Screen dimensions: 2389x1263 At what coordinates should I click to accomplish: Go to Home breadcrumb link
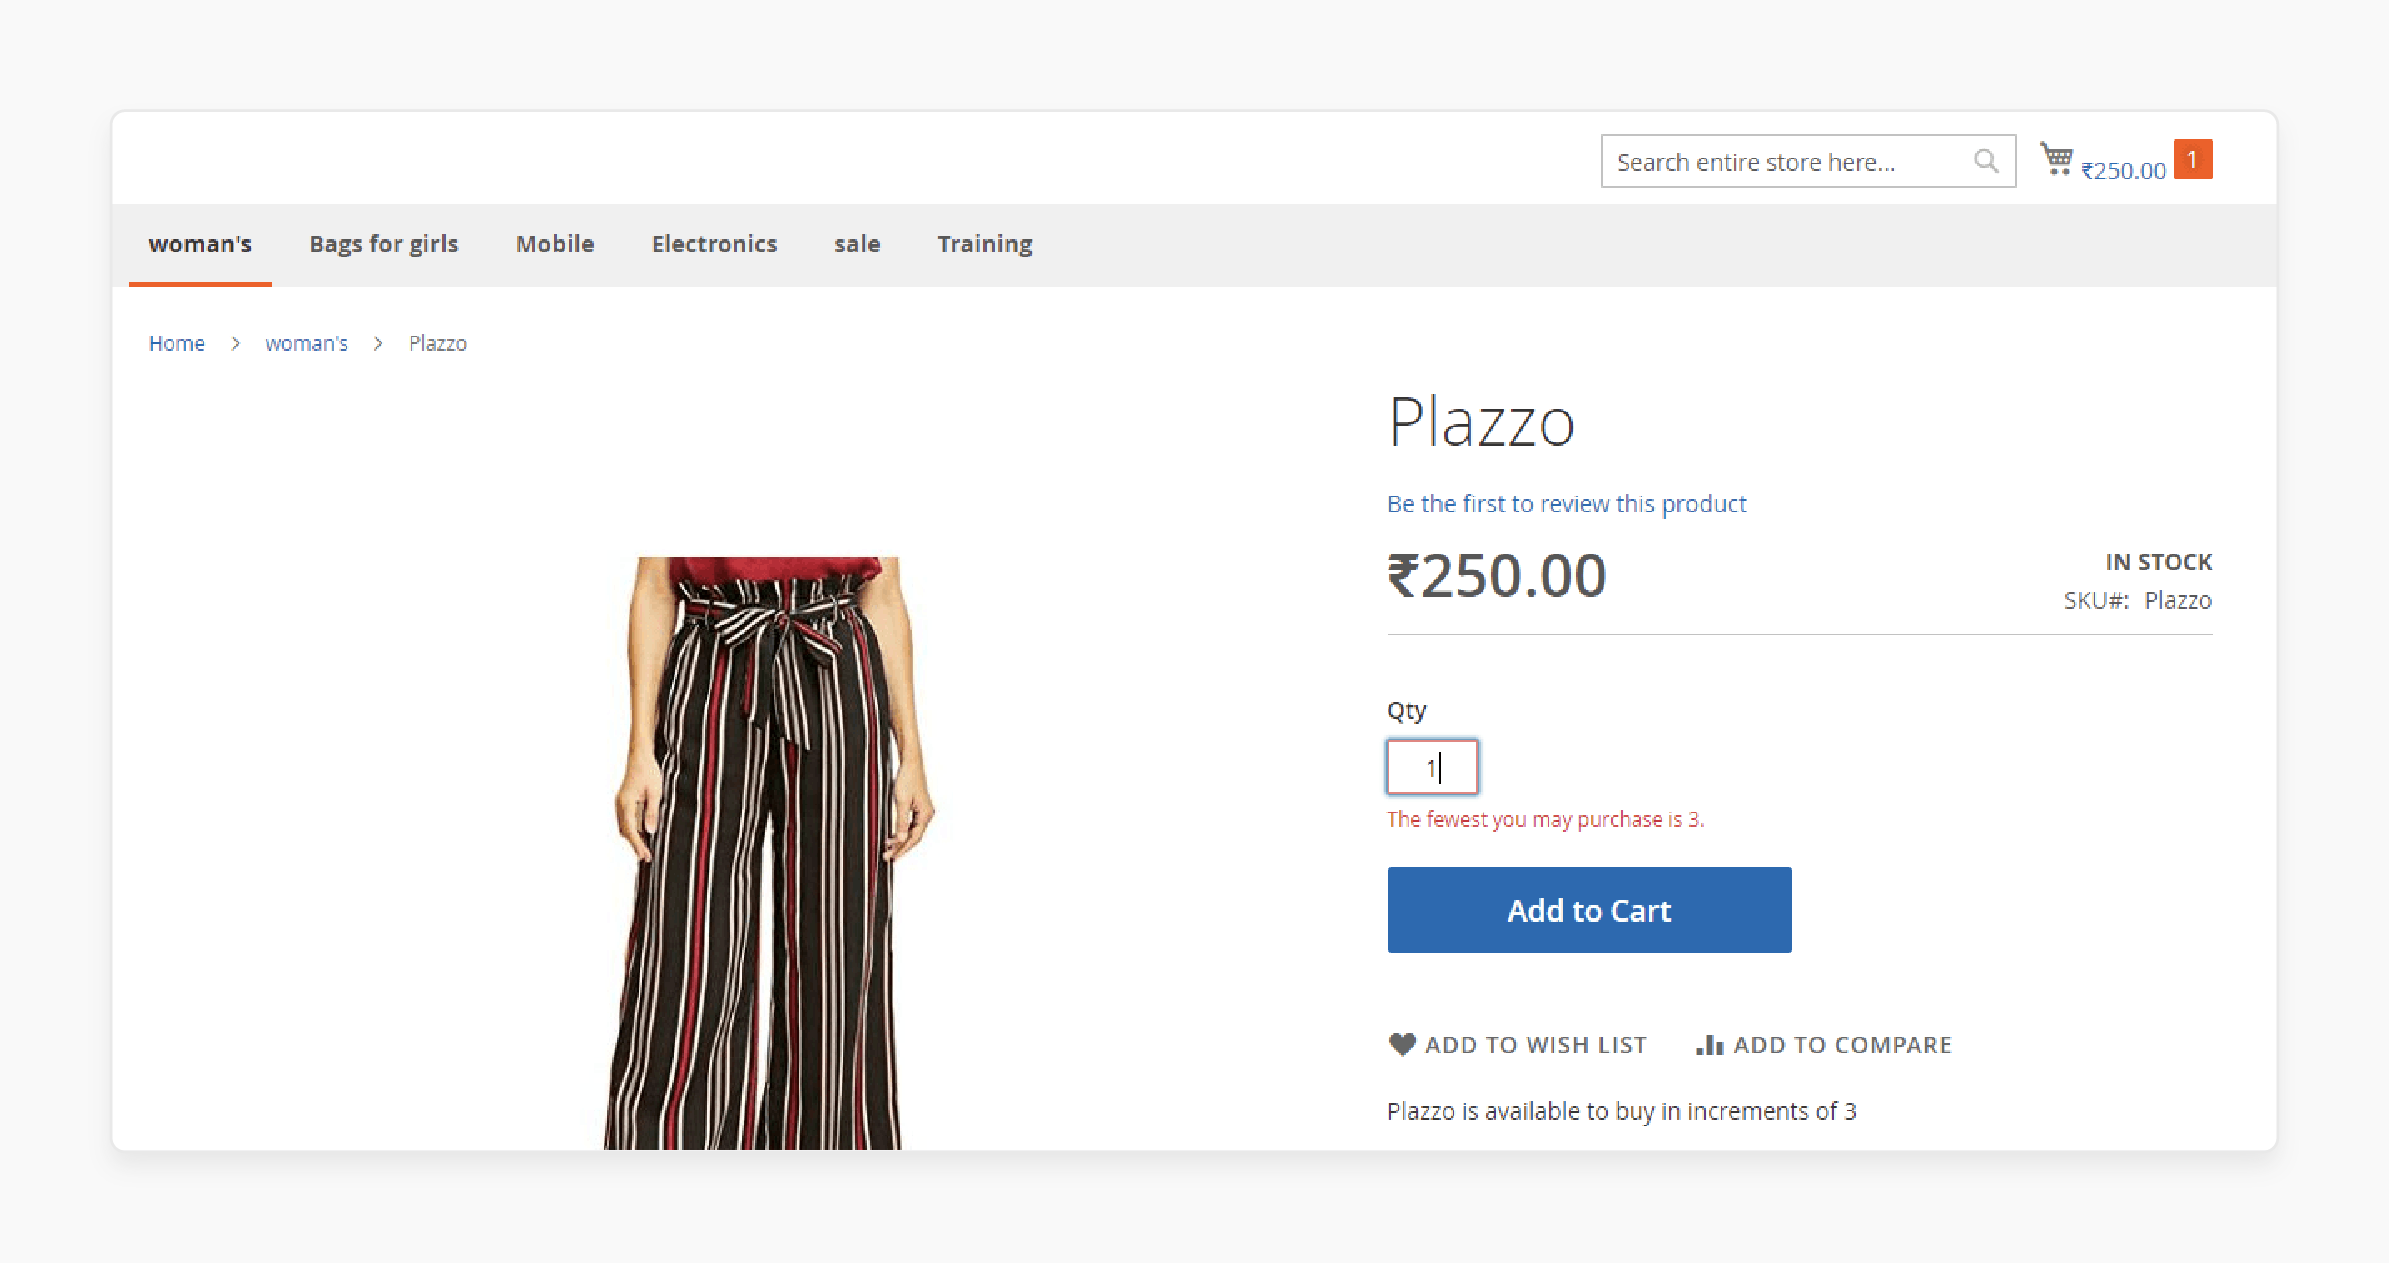pos(177,343)
